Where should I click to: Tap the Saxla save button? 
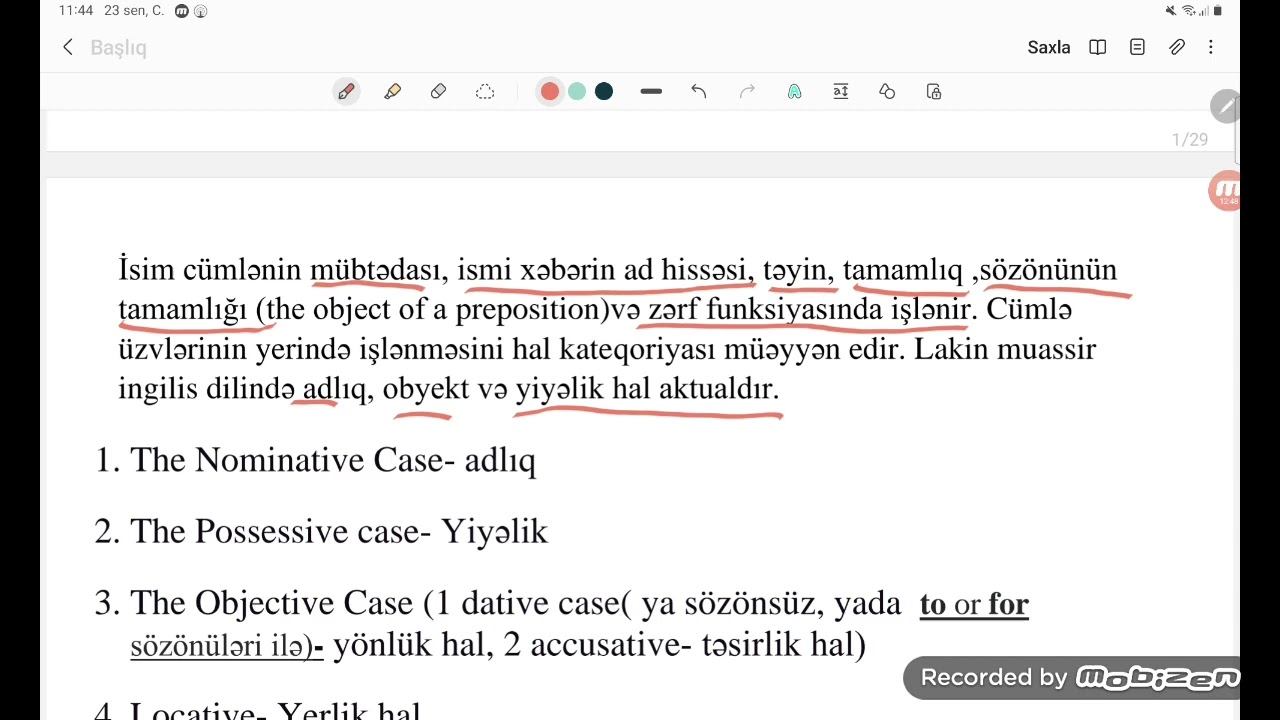click(1049, 47)
